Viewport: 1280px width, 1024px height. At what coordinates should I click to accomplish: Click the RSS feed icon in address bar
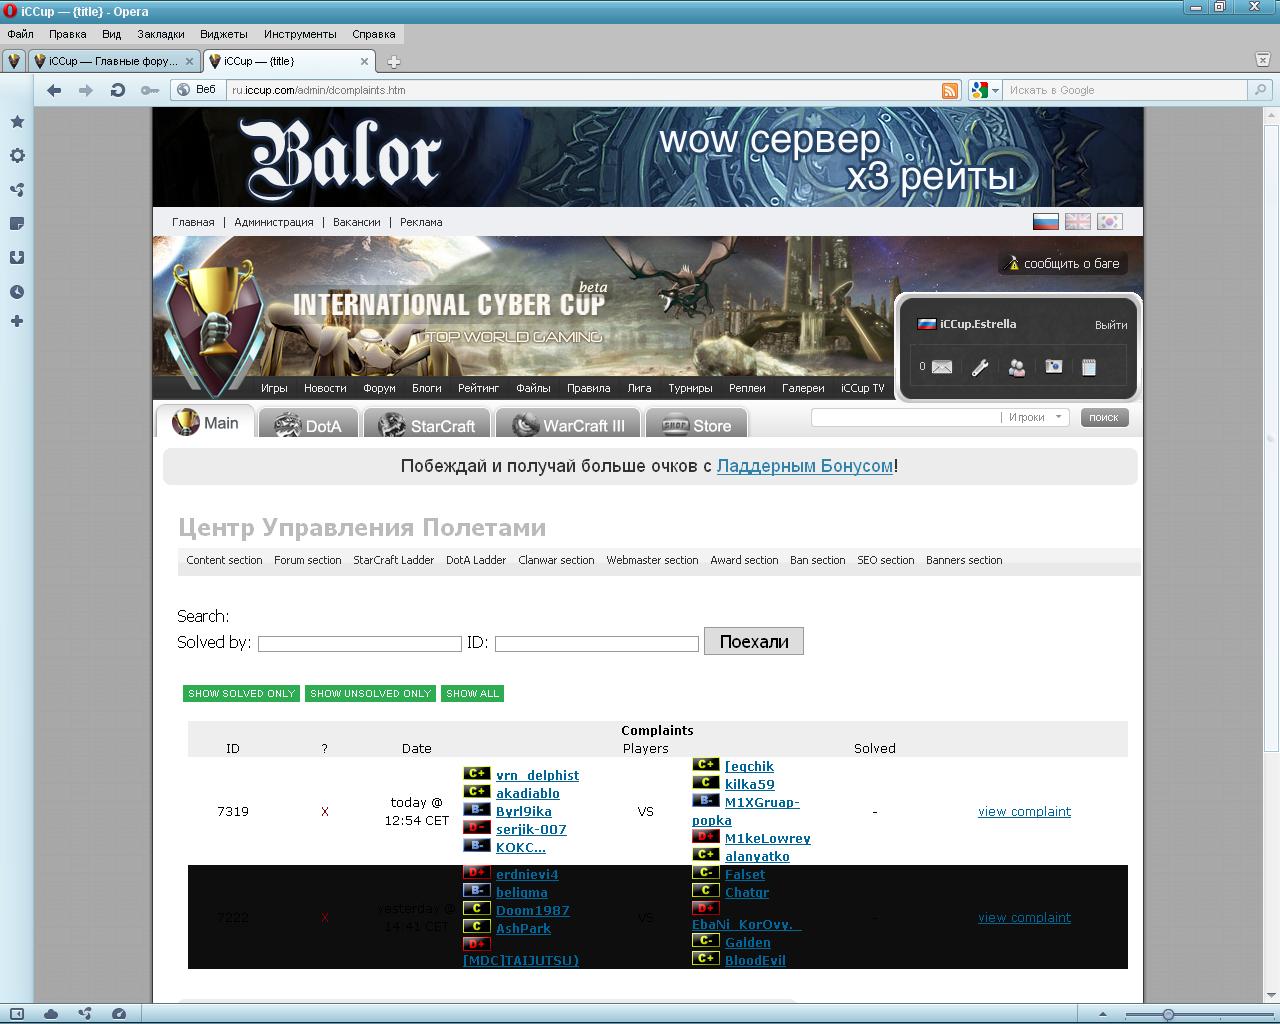[950, 90]
